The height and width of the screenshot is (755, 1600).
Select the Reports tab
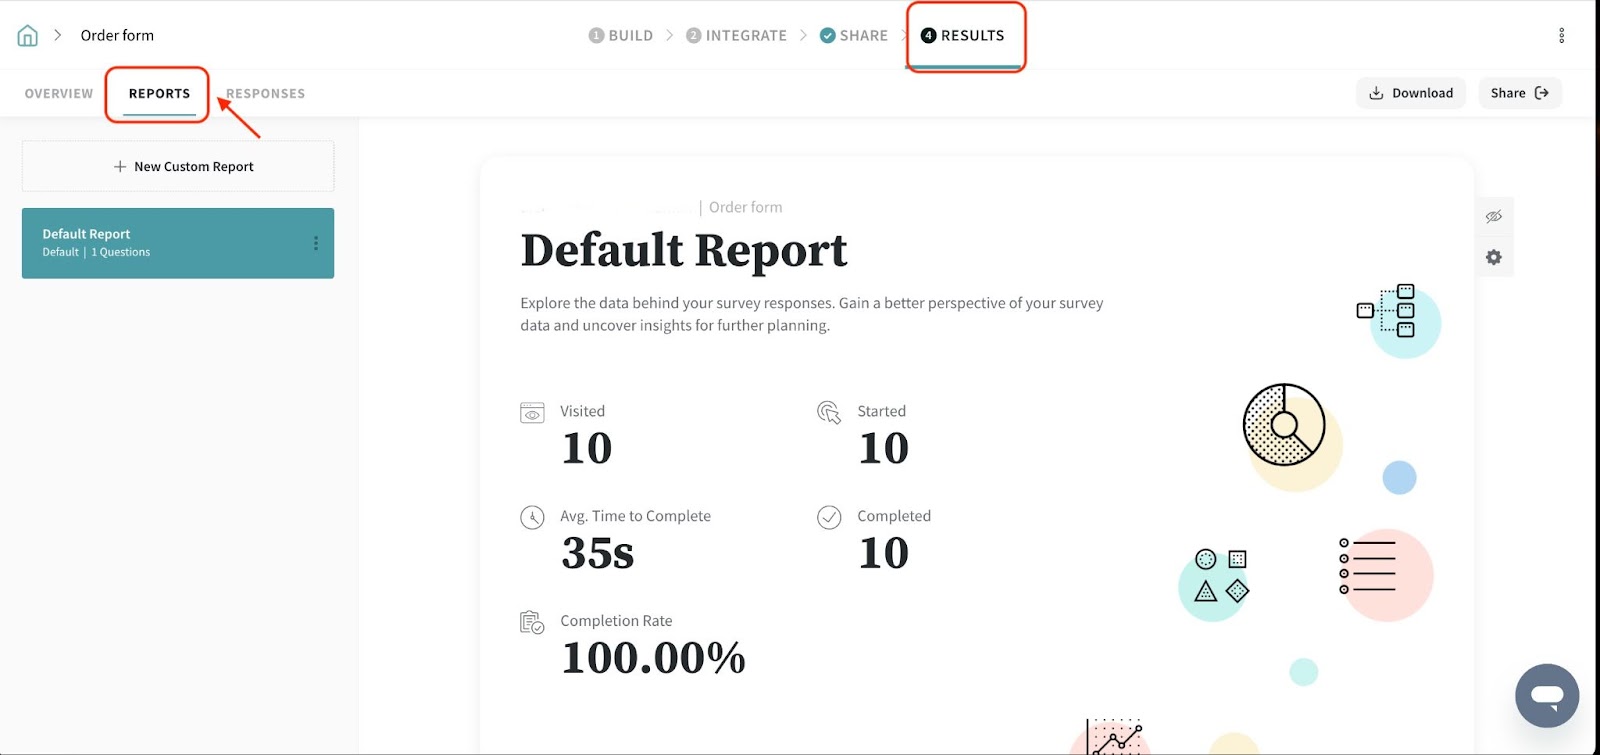(x=159, y=94)
